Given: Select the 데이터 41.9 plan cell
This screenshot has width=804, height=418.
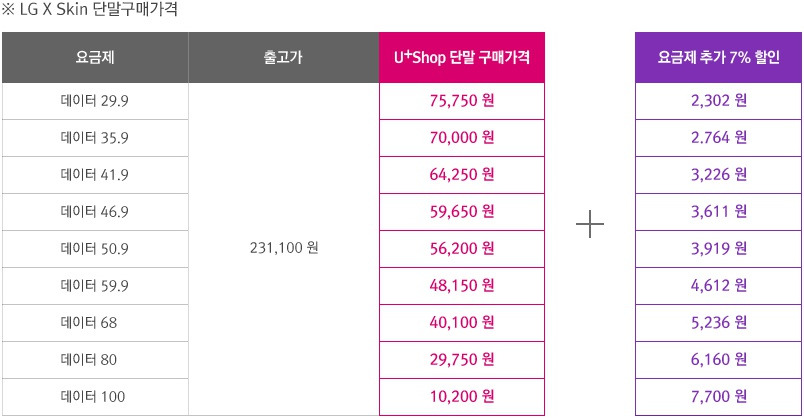Looking at the screenshot, I should pos(95,175).
